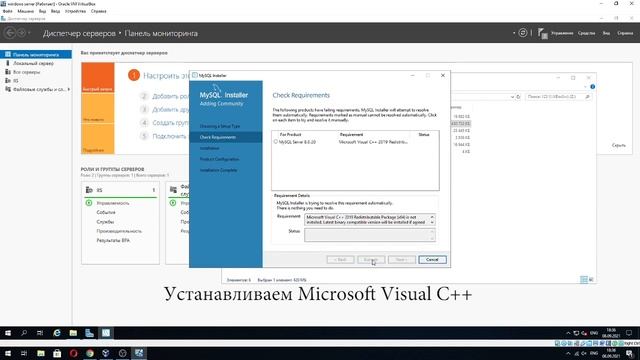This screenshot has height=360, width=640.
Task: Open Internet Explorer from the guest taskbar
Action: click(56, 333)
